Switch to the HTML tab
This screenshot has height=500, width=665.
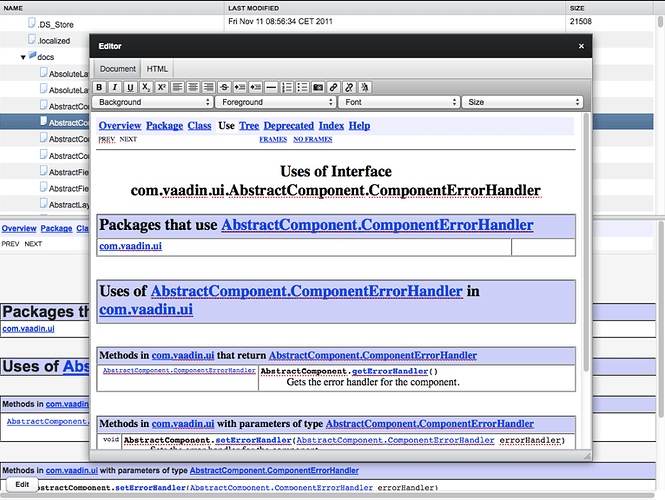pos(157,68)
